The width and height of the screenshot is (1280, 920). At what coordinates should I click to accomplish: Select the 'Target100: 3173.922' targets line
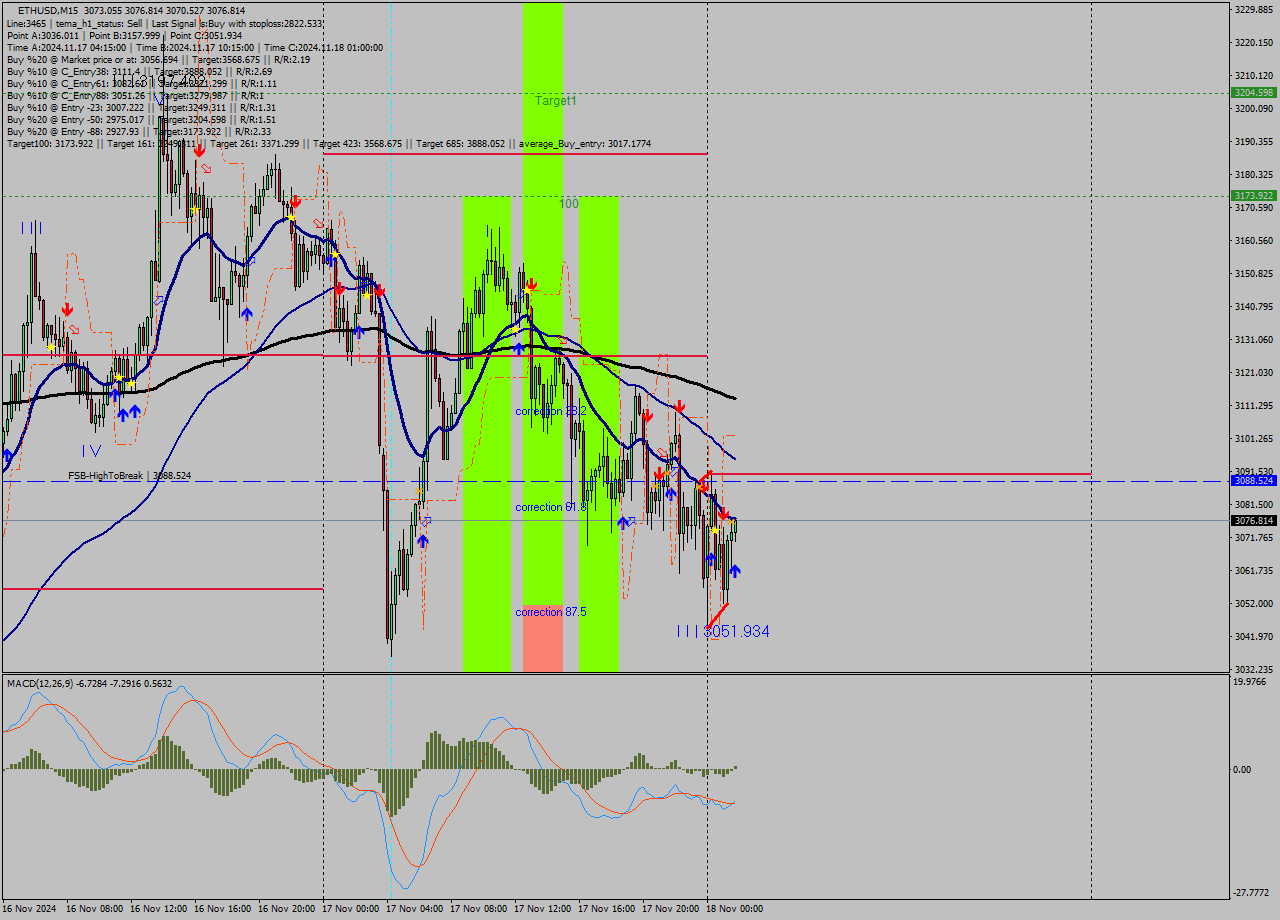pos(328,144)
